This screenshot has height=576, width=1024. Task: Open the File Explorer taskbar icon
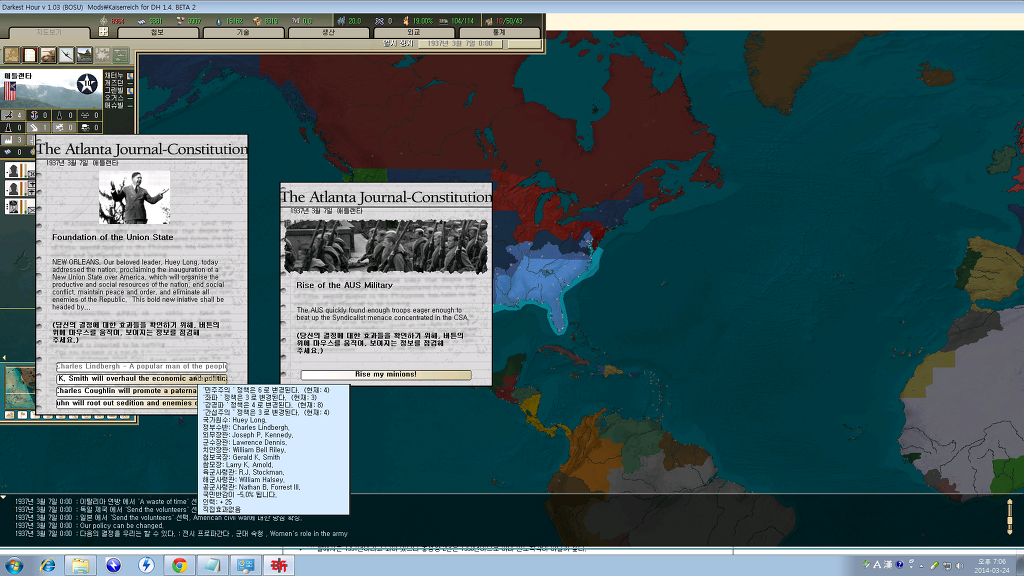click(x=80, y=566)
